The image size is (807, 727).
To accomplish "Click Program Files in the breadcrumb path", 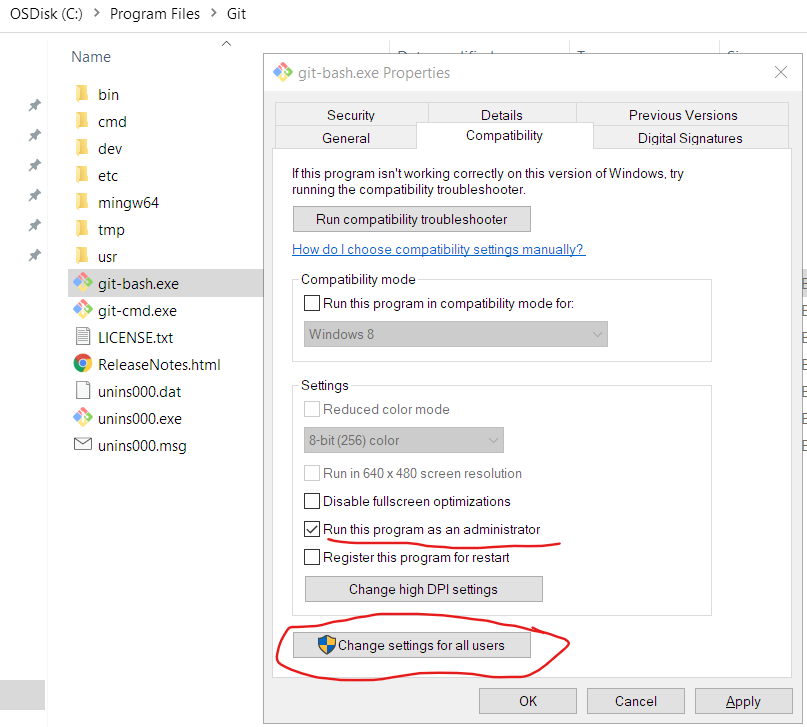I will [x=155, y=13].
